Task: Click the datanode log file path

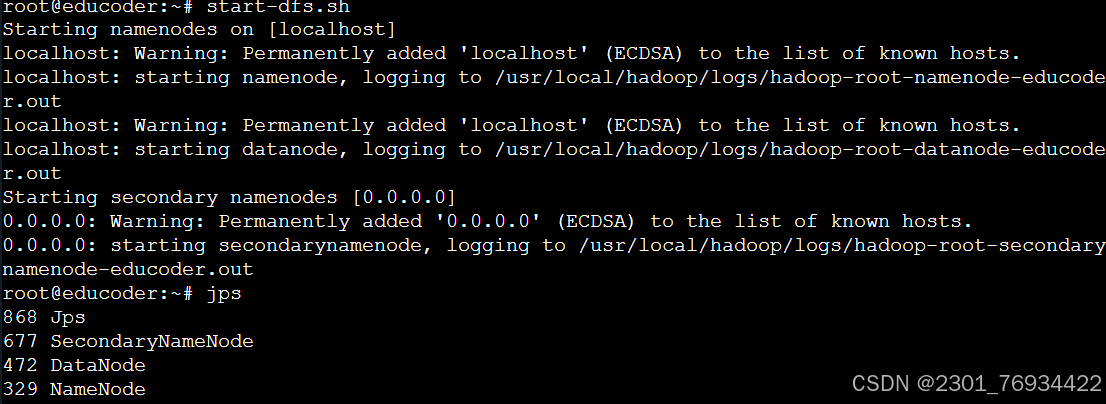Action: 800,149
